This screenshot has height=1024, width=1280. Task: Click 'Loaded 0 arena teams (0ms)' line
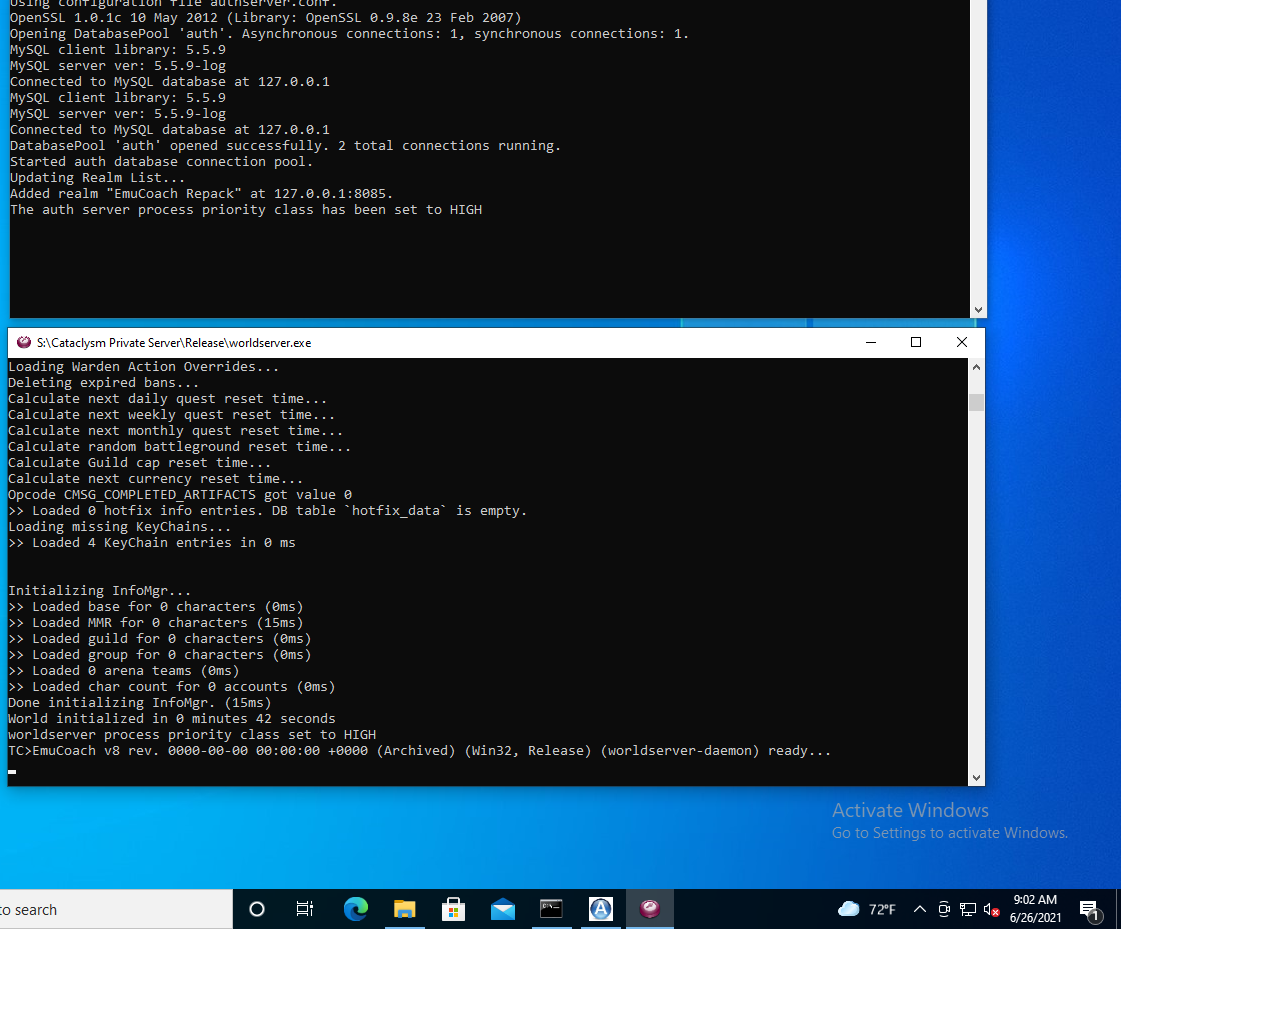(x=123, y=671)
